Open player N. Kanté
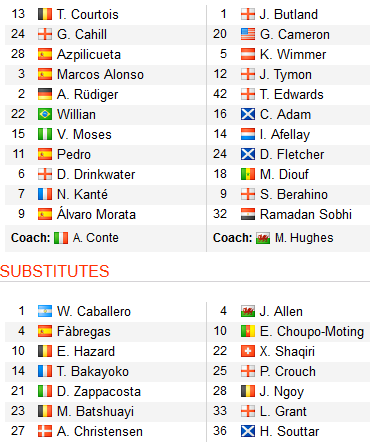Viewport: 370px width, 443px height. pos(82,194)
